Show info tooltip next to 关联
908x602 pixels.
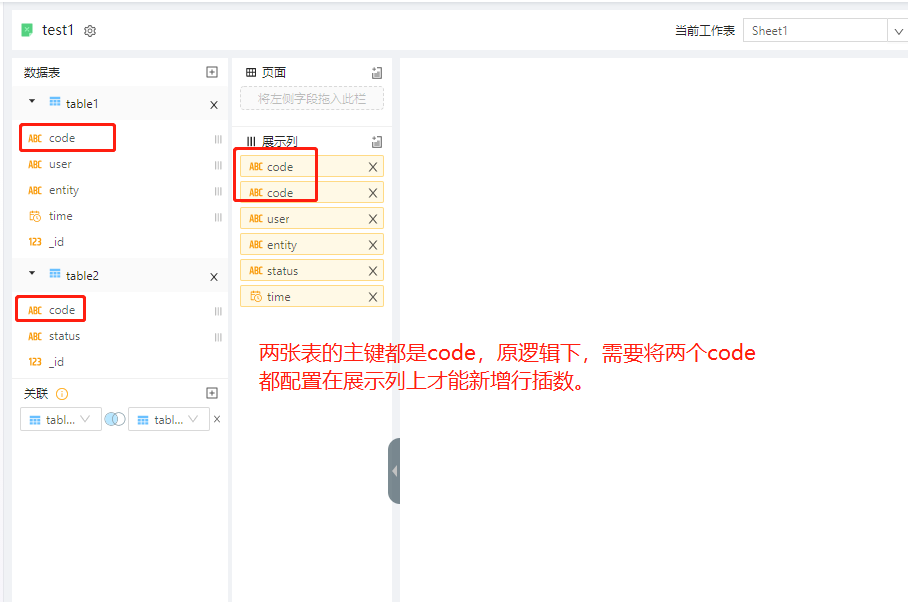[x=62, y=394]
